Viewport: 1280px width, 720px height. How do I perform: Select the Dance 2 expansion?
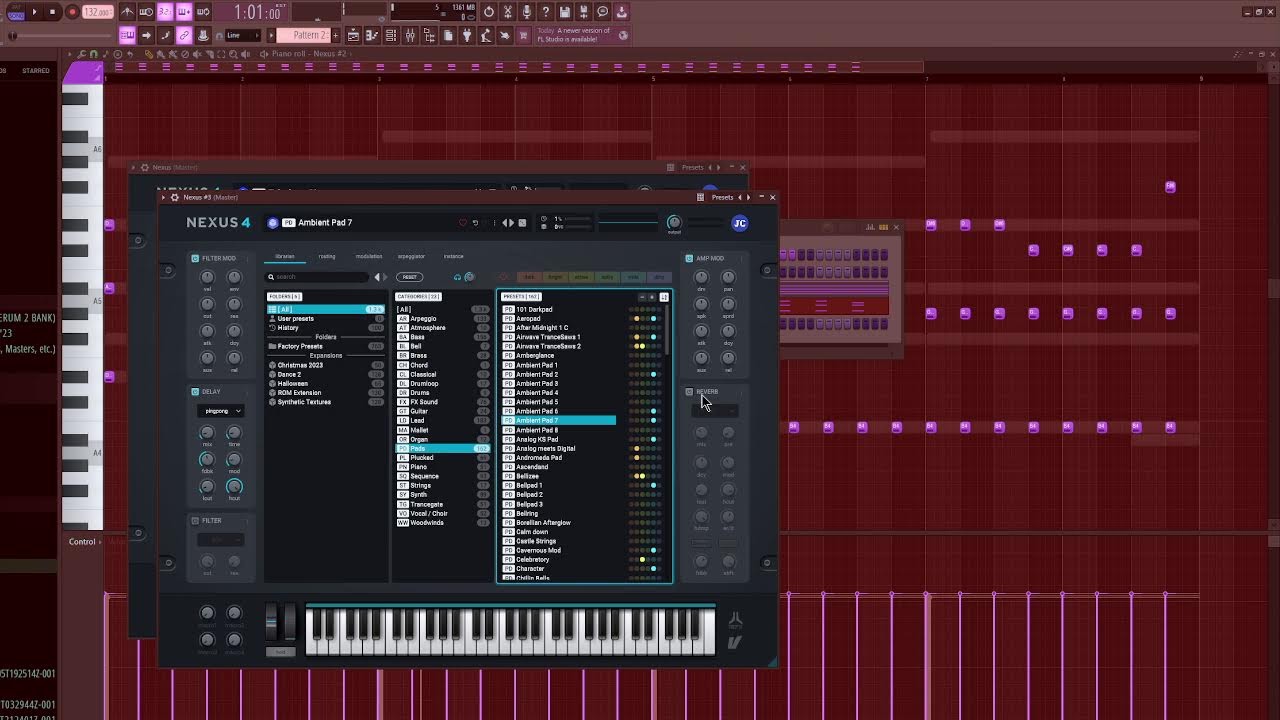[325, 374]
